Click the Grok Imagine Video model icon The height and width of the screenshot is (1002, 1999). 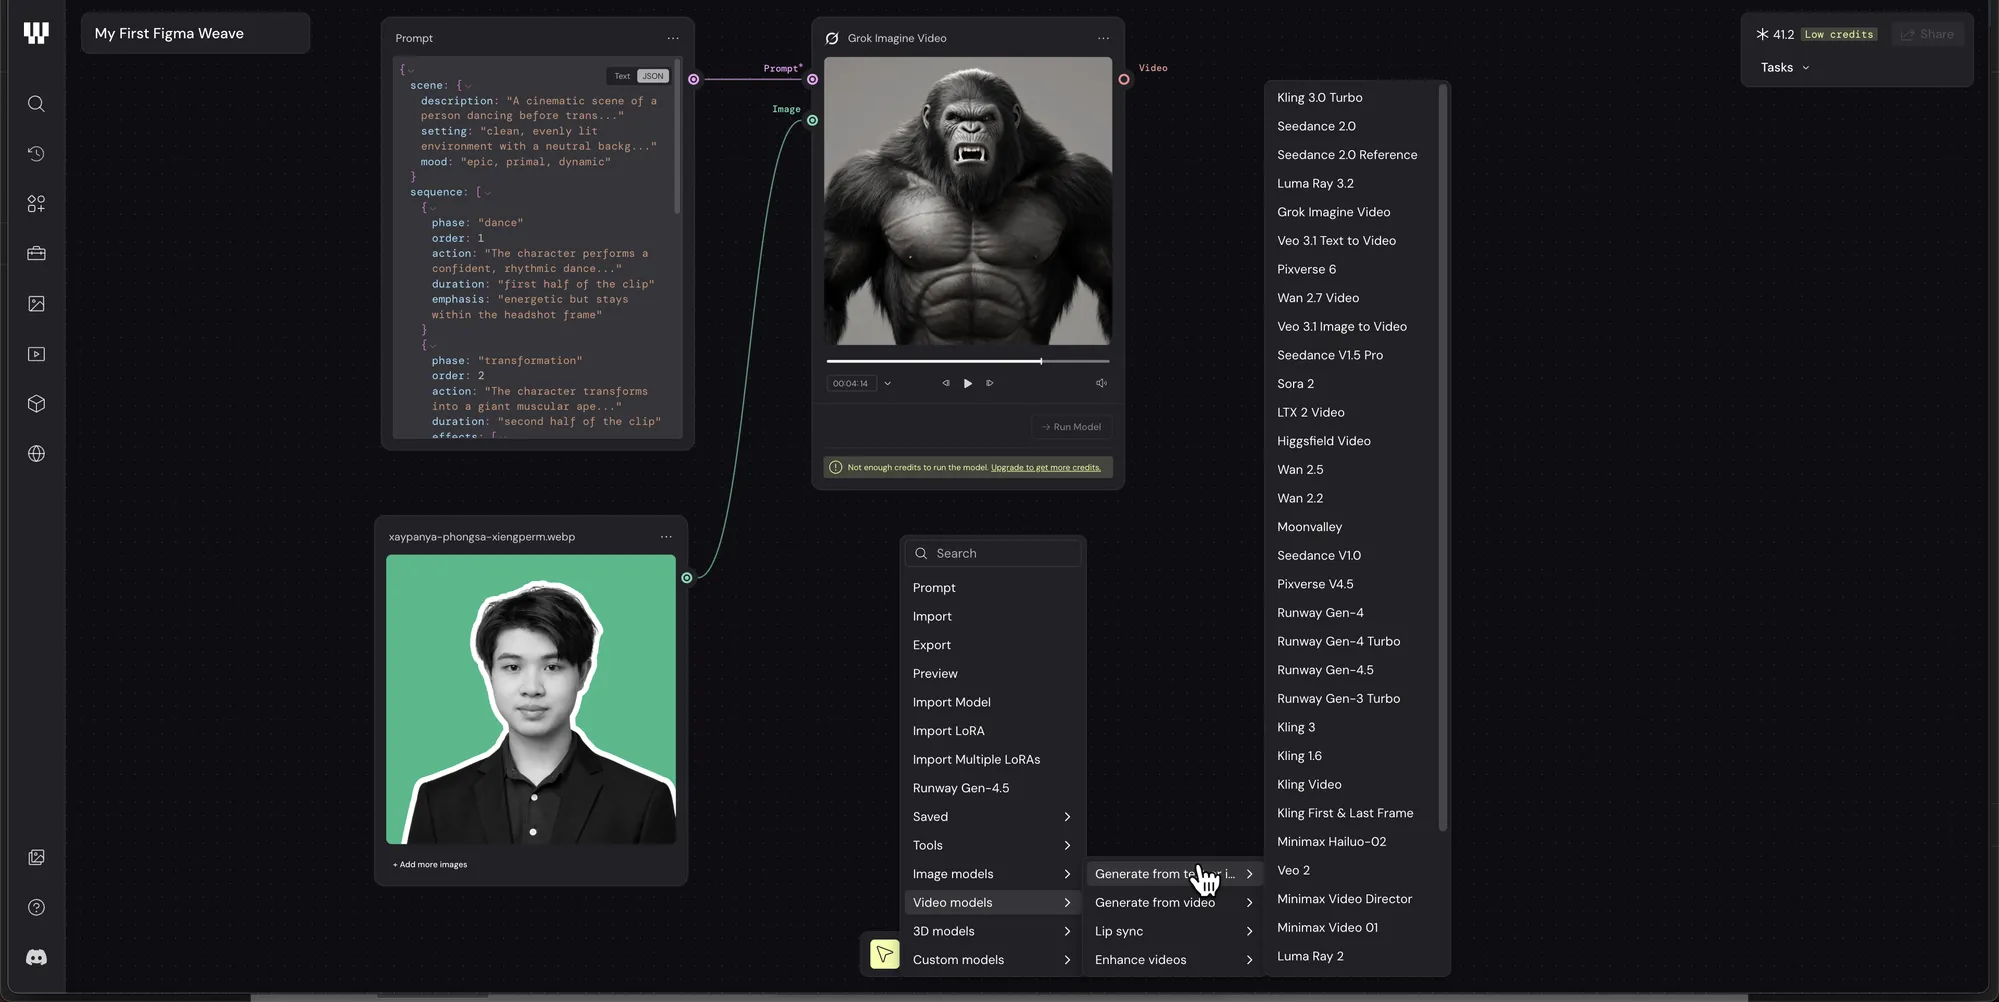pyautogui.click(x=832, y=38)
